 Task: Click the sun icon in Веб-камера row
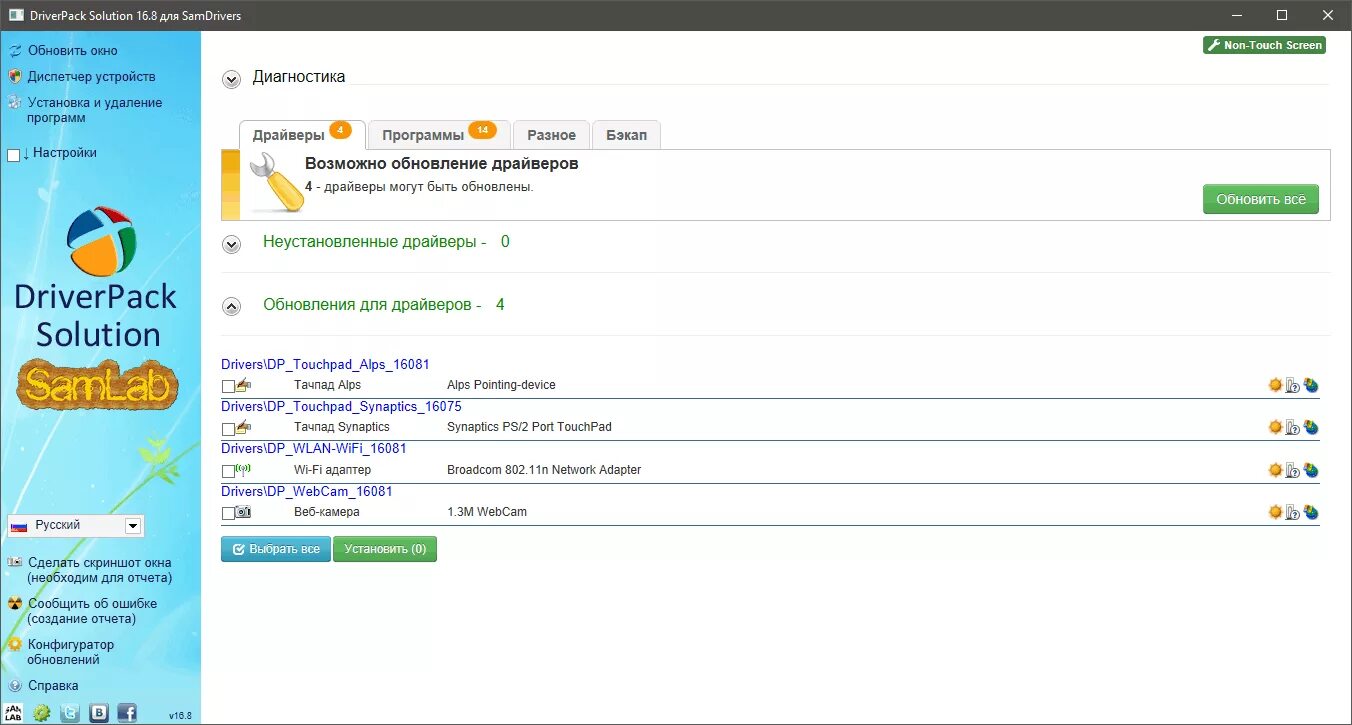point(1275,512)
